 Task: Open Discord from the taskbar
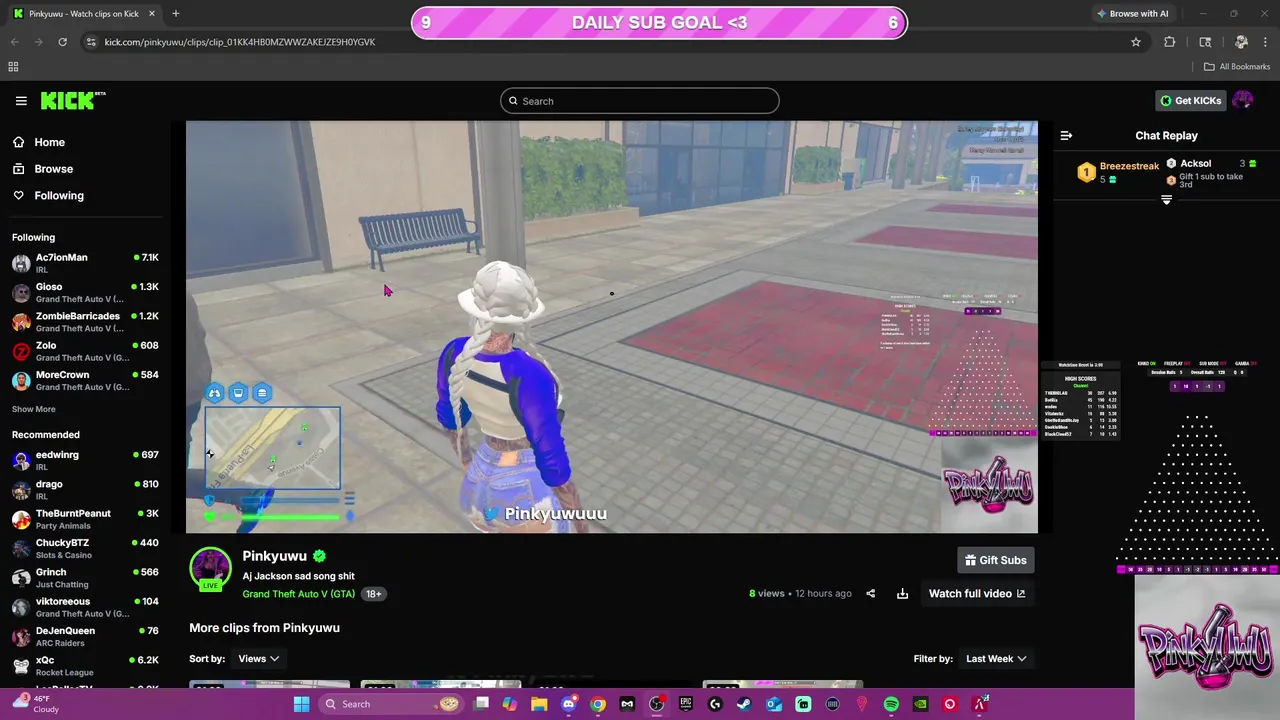click(x=569, y=704)
